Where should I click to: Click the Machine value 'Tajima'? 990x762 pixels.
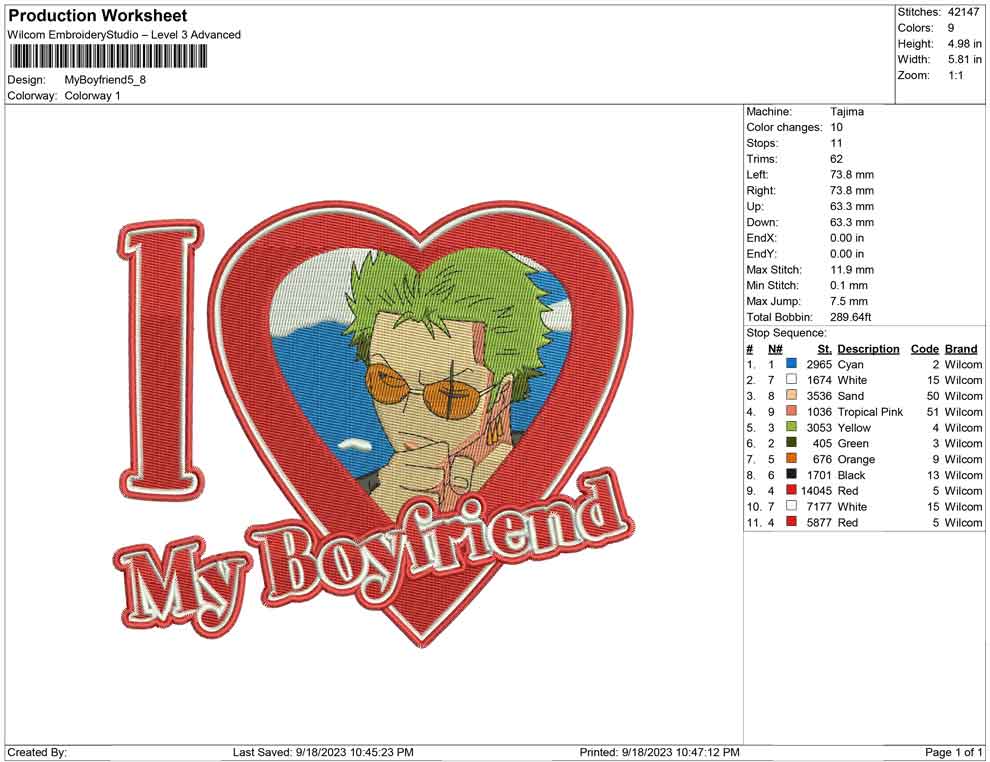tap(847, 111)
